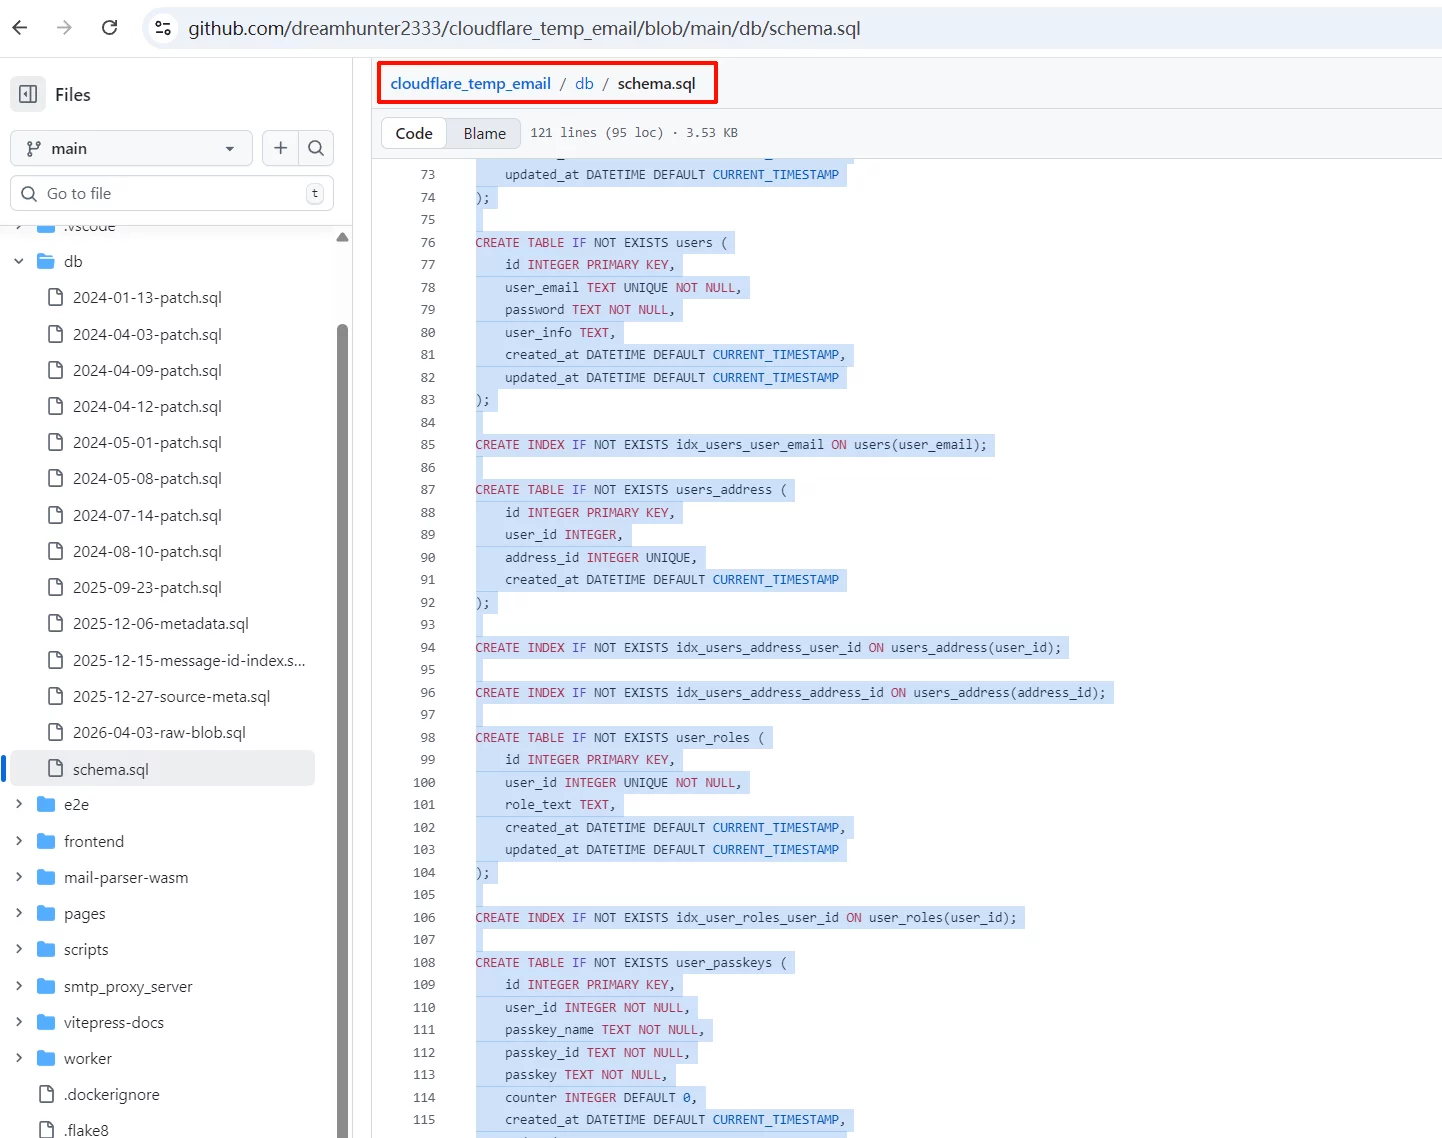Switch to the Blame tab
The image size is (1442, 1138).
[x=484, y=133]
